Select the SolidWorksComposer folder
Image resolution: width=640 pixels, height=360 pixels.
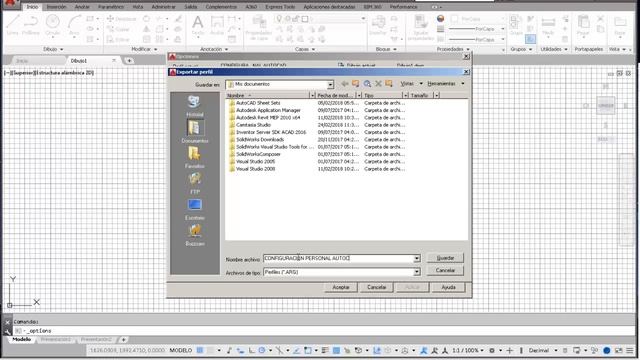pos(254,154)
